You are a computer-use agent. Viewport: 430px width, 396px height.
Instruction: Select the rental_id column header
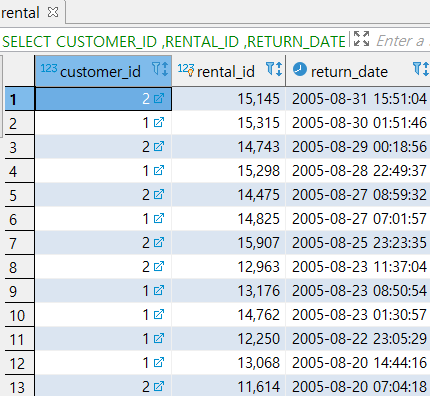point(229,71)
